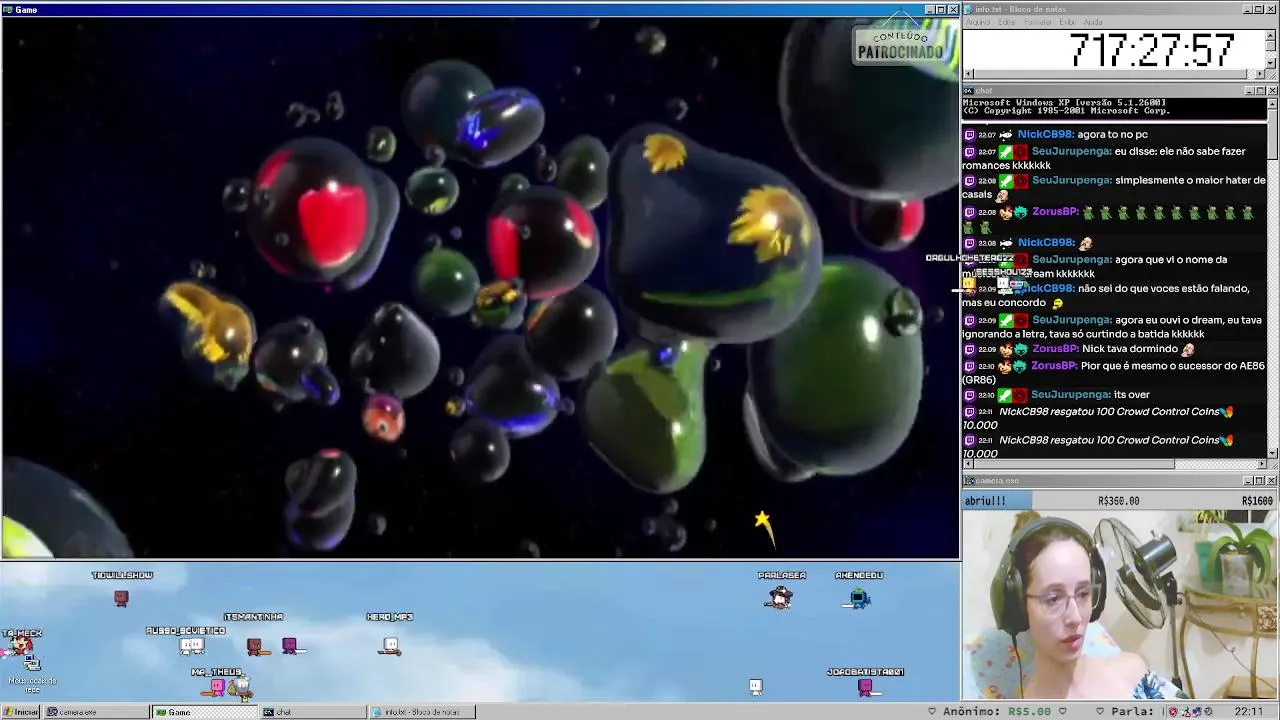Viewport: 1280px width, 720px height.
Task: Click the right arrow of the notepad horizontal scrollbar
Action: (x=1261, y=74)
